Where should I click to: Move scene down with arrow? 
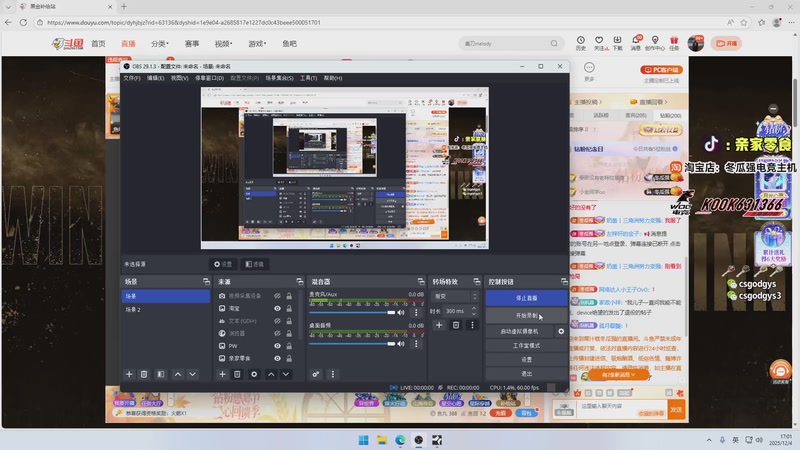click(x=192, y=374)
